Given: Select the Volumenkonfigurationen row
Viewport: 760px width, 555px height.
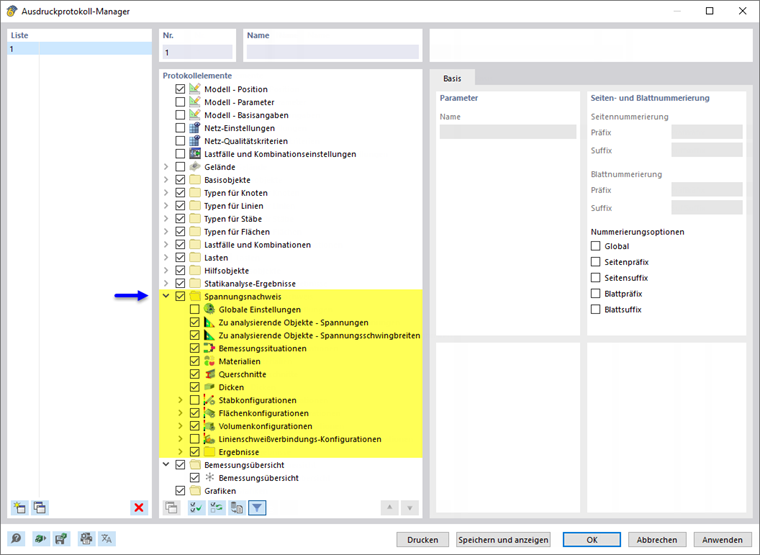Looking at the screenshot, I should pyautogui.click(x=291, y=426).
